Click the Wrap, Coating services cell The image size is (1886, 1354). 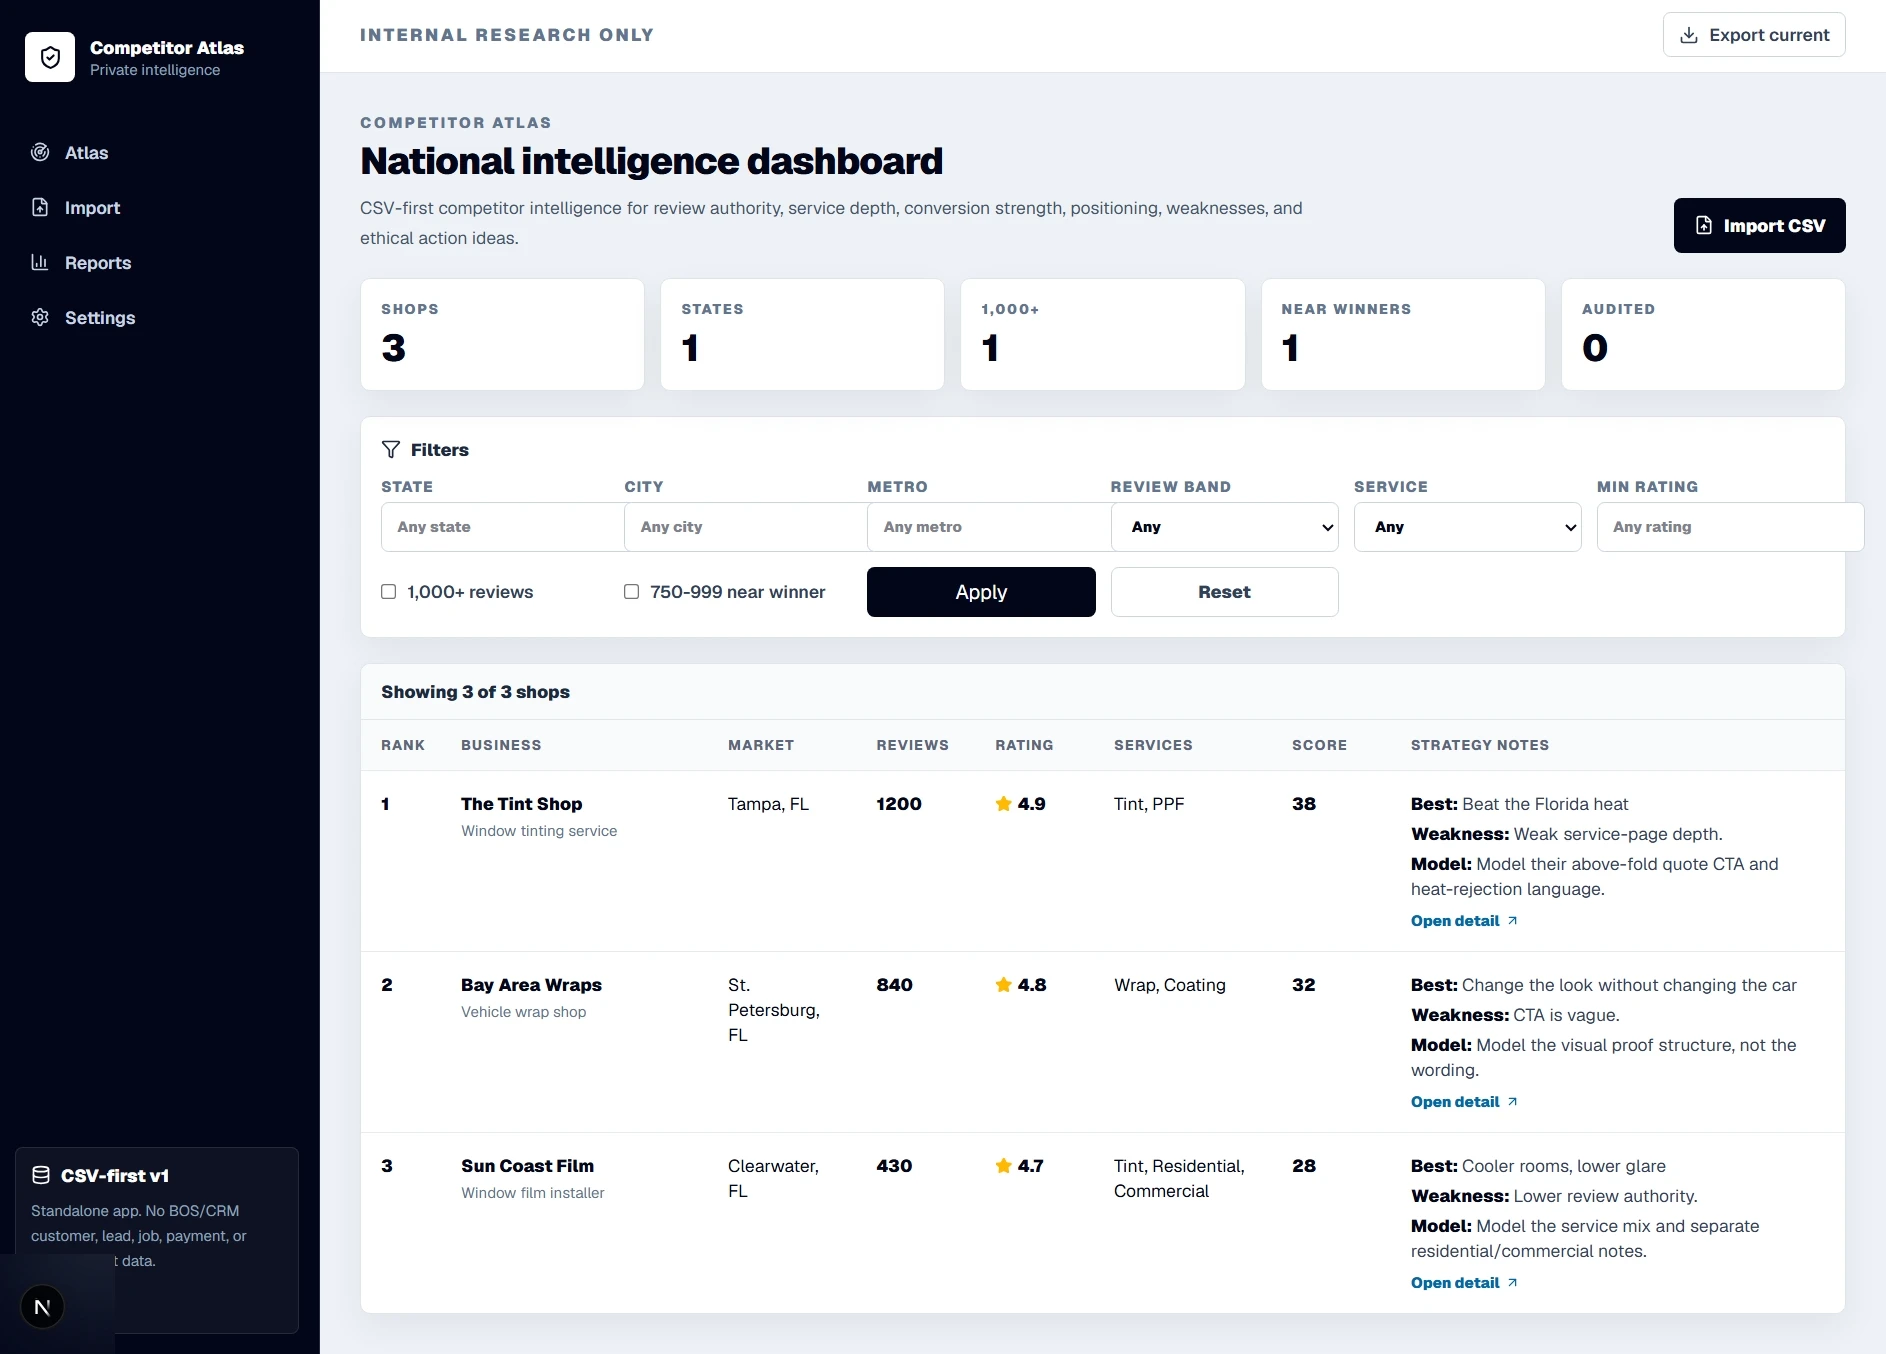1170,984
